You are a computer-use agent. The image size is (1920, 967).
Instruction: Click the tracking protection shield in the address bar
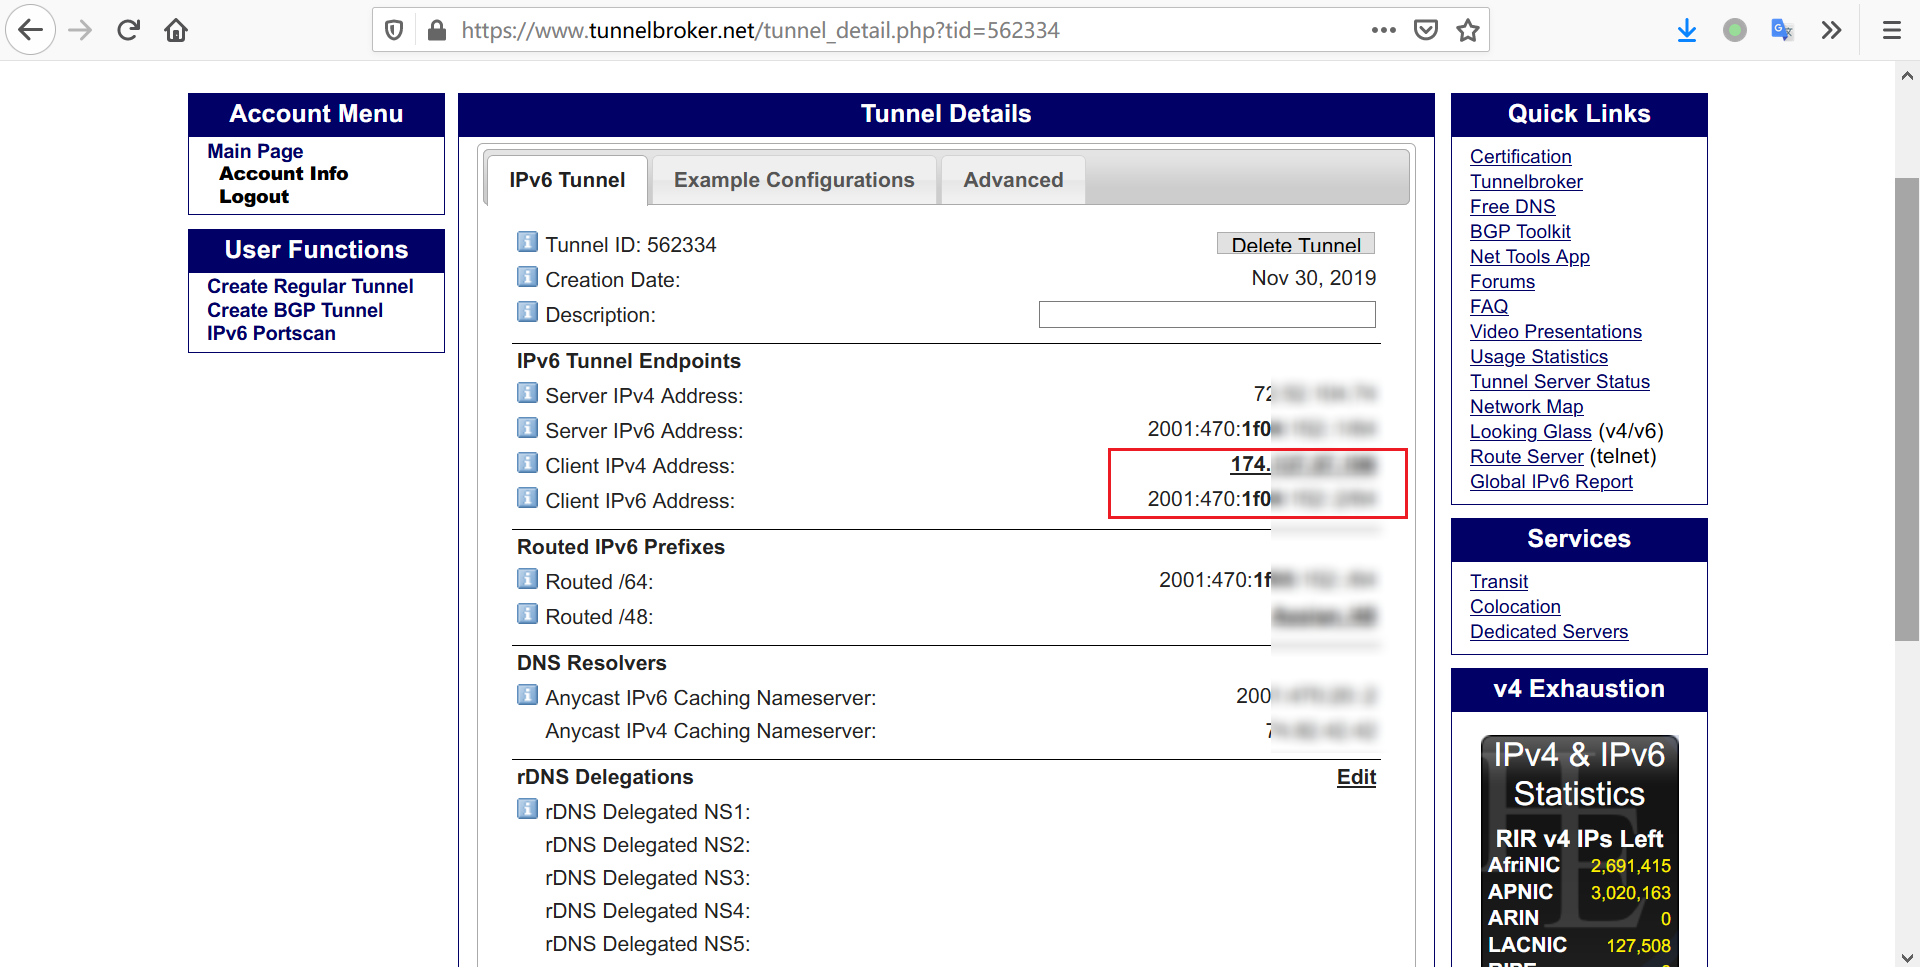point(393,30)
